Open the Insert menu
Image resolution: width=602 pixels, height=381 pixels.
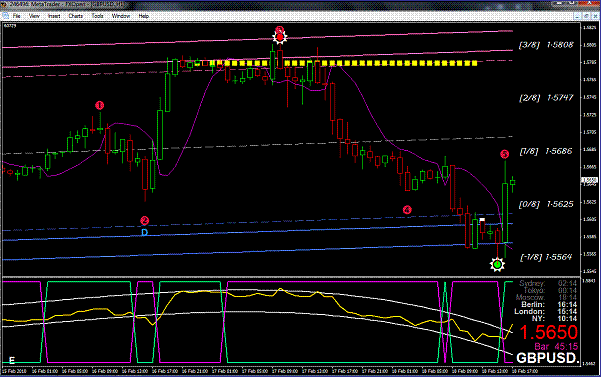click(54, 16)
